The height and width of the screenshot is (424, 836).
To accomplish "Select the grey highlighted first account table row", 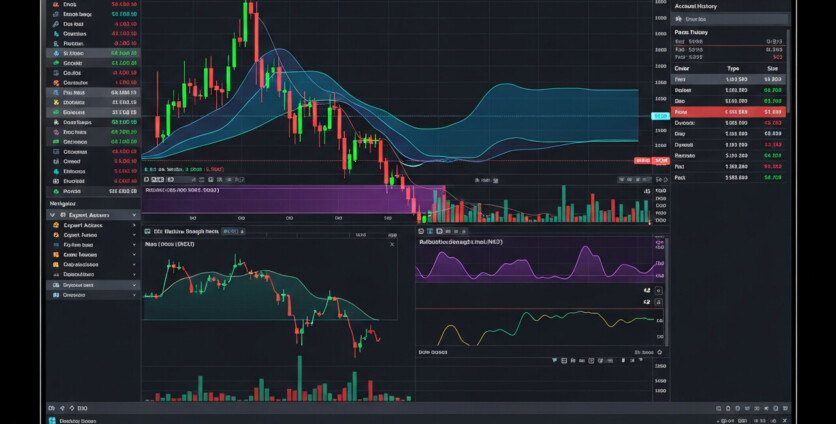I will coord(728,79).
